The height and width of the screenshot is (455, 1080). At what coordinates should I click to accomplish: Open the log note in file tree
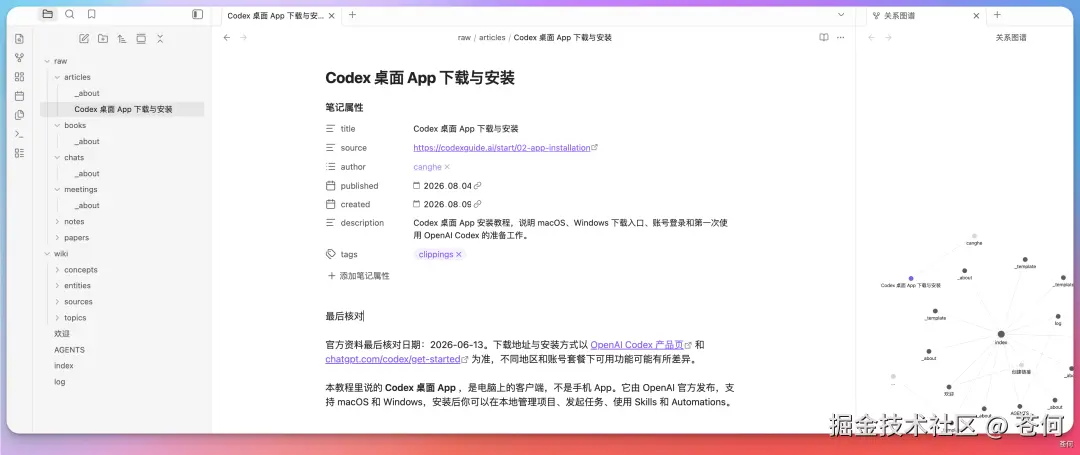[59, 381]
